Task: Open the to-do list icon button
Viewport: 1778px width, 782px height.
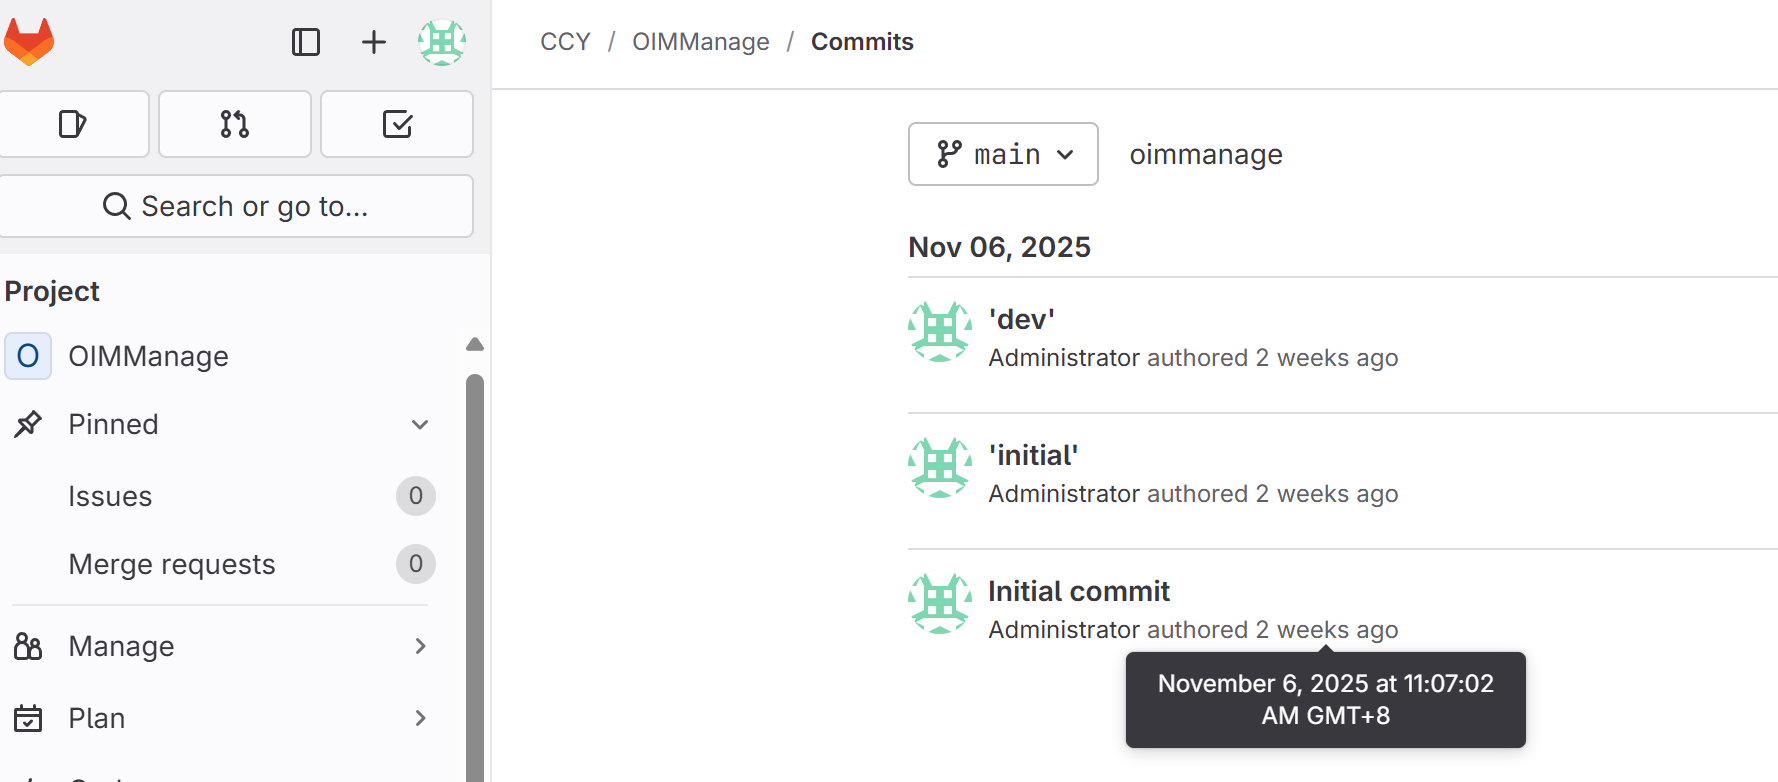Action: pos(397,124)
